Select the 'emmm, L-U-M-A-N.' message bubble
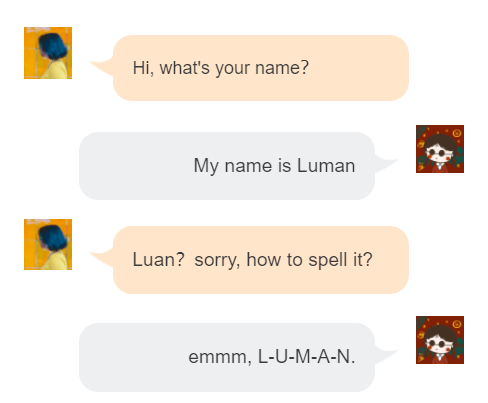This screenshot has height=403, width=488. click(x=227, y=357)
